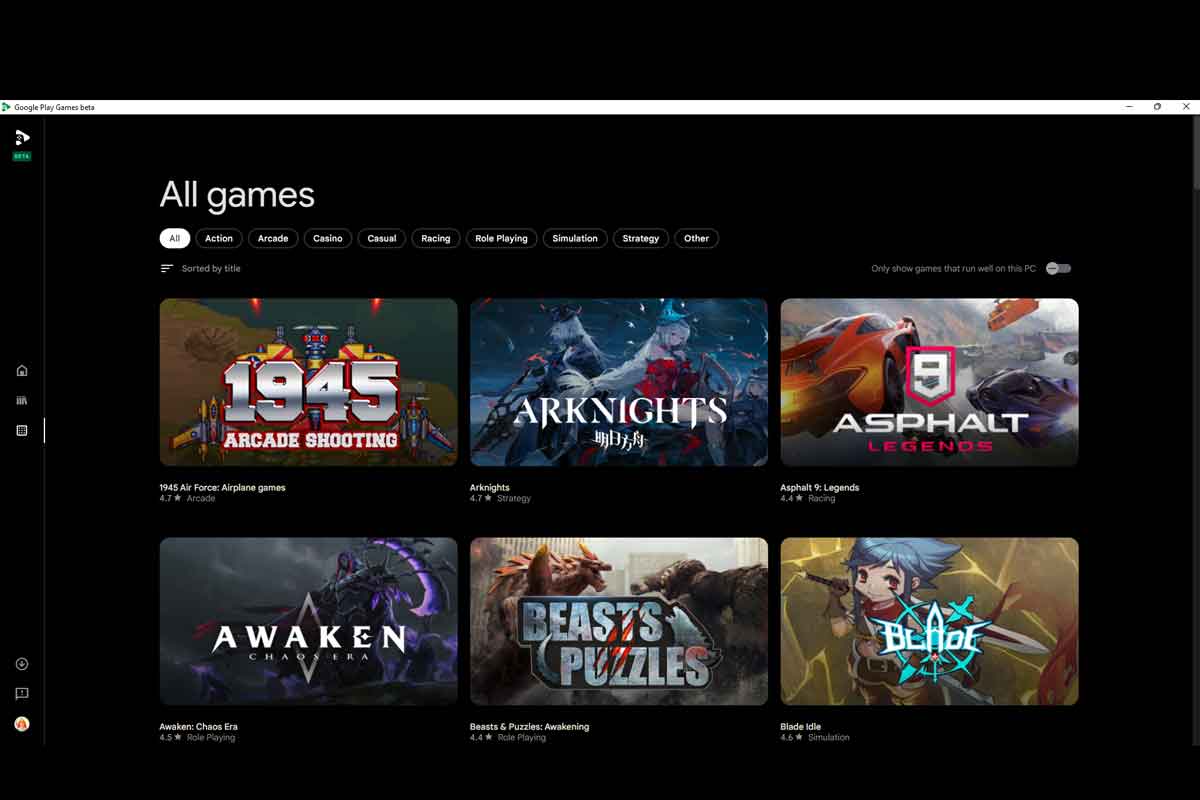Open the Library section in the sidebar

point(21,399)
